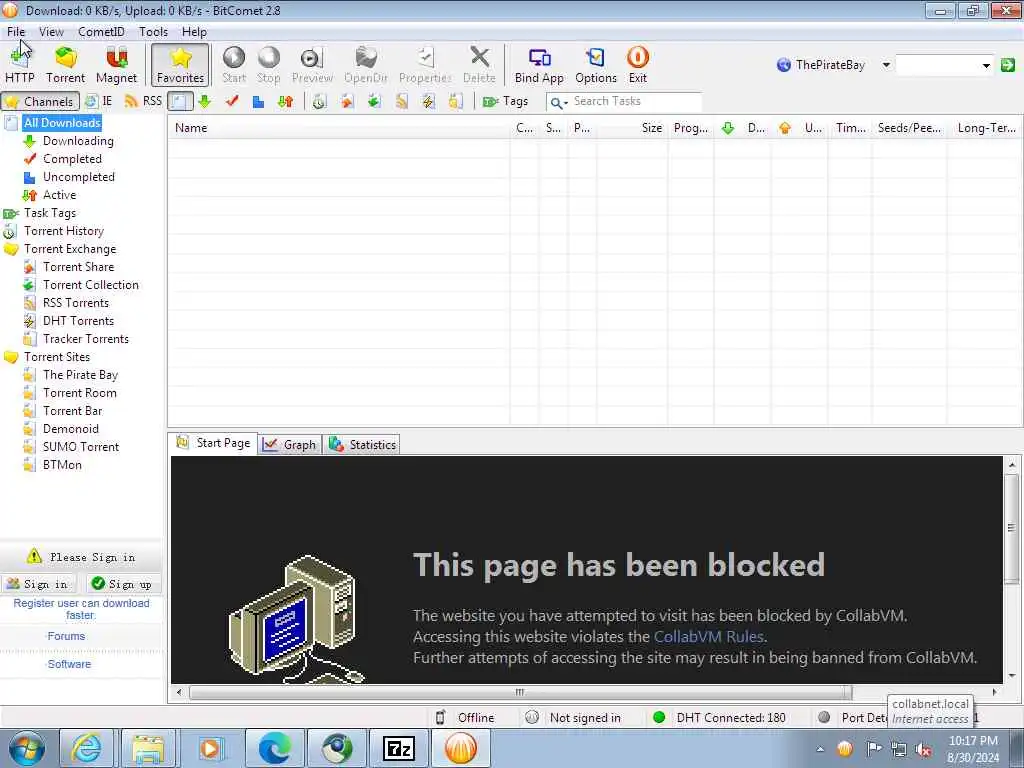Click the green search go arrow

(x=1008, y=65)
